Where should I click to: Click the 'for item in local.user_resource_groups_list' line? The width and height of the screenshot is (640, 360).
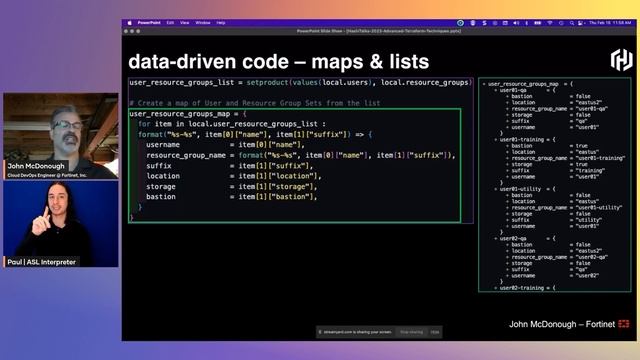coord(232,124)
